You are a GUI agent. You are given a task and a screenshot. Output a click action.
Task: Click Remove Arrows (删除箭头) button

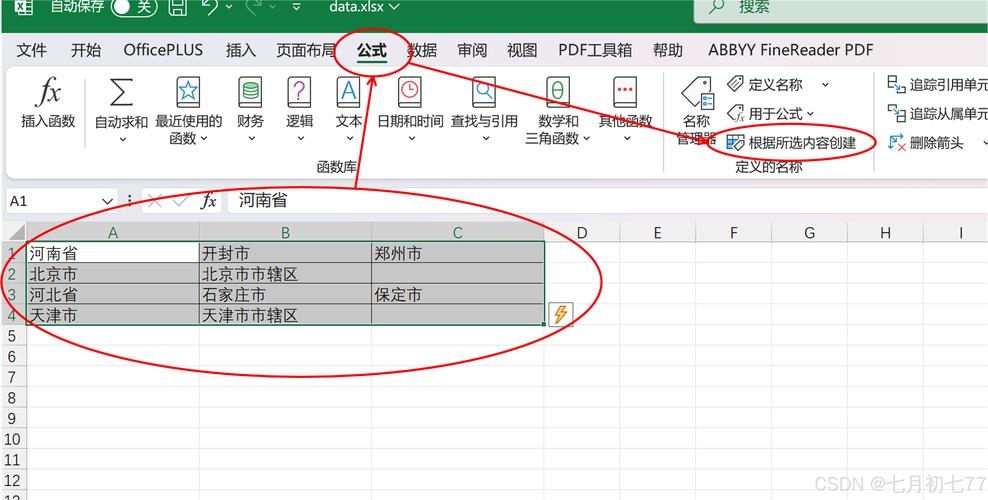point(926,143)
